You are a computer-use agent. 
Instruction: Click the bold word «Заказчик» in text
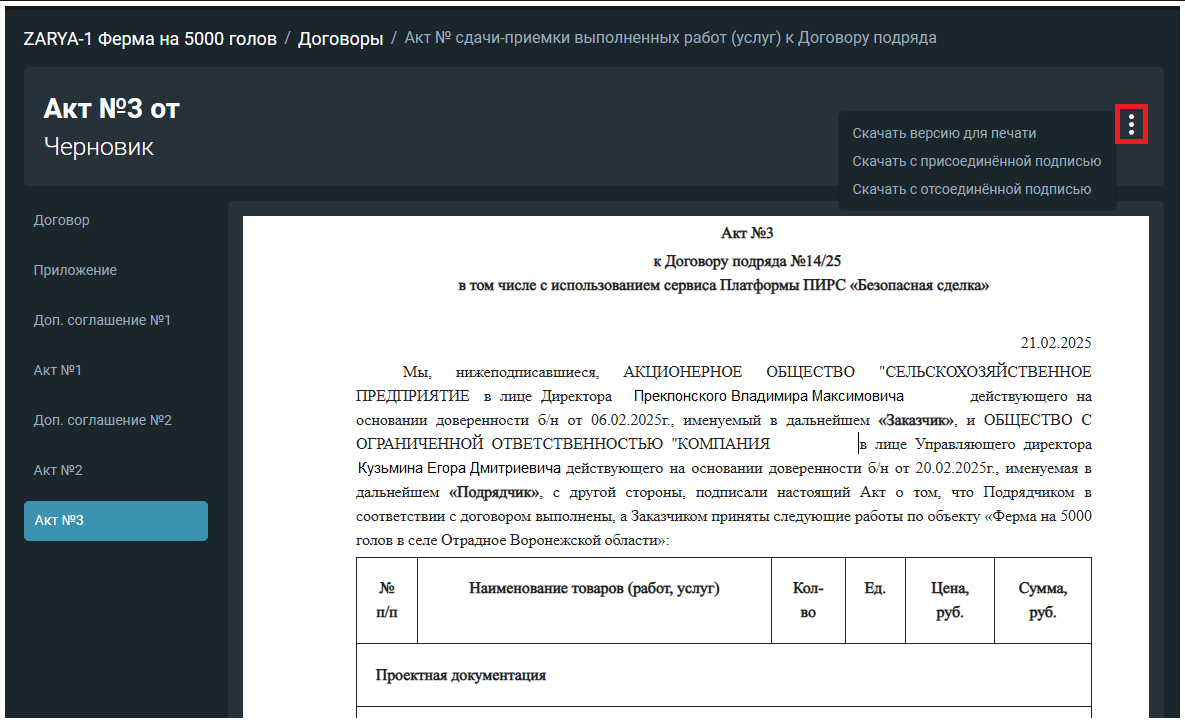tap(917, 420)
